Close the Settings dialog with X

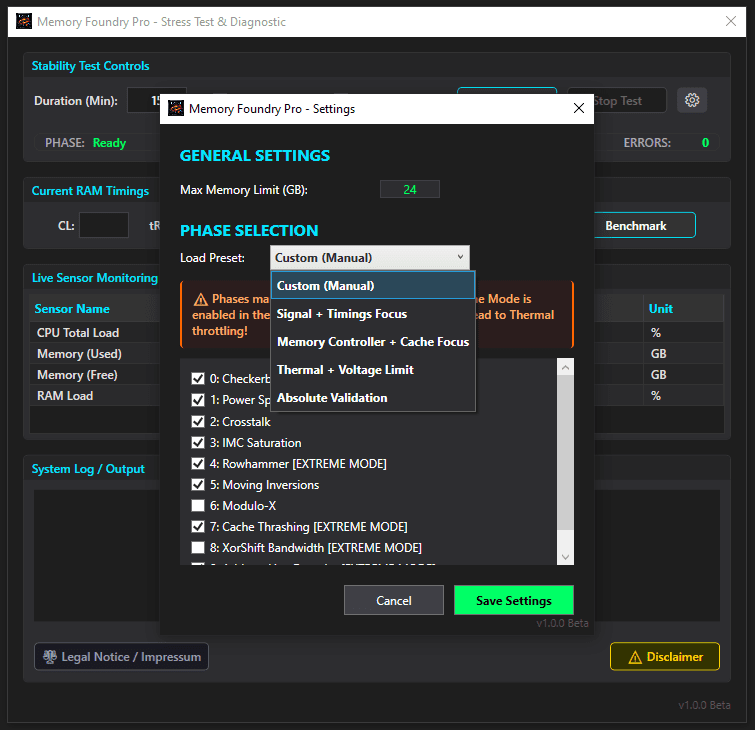pyautogui.click(x=579, y=108)
